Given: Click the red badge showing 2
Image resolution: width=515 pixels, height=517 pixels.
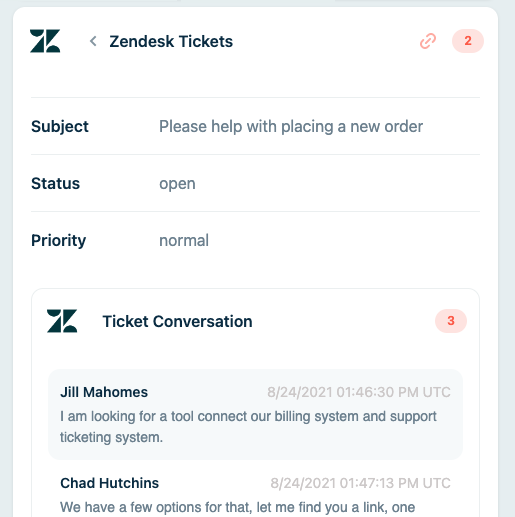Looking at the screenshot, I should [x=468, y=41].
